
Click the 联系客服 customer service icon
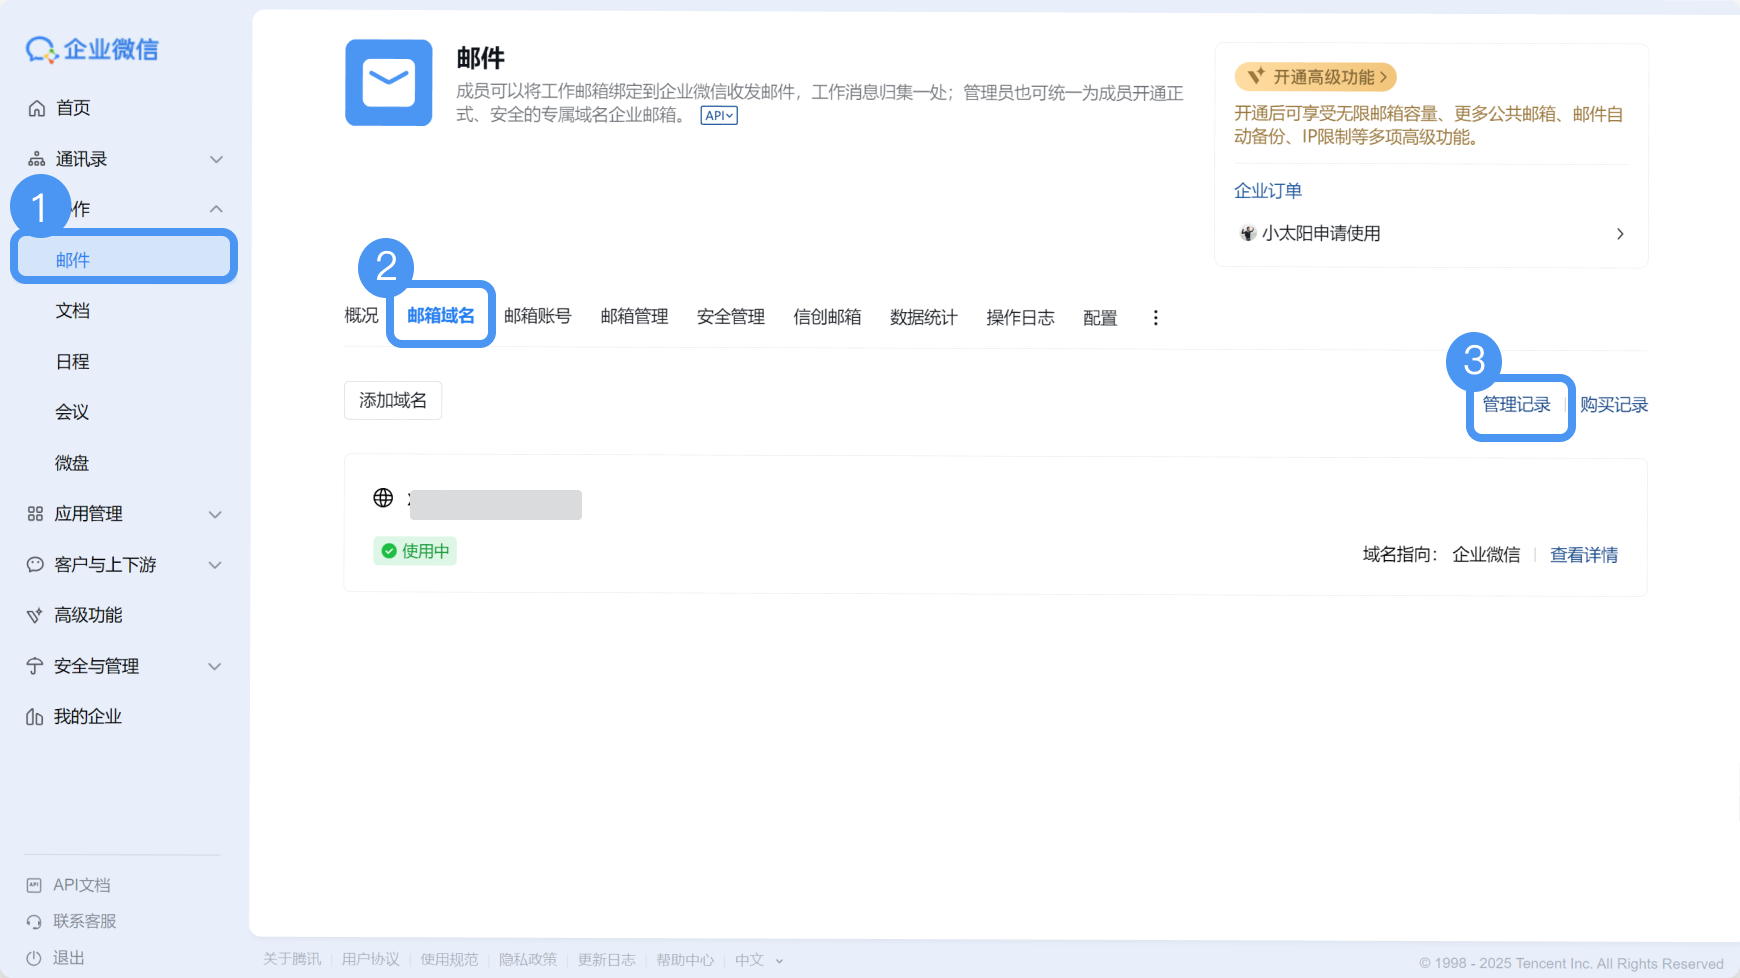click(x=33, y=921)
